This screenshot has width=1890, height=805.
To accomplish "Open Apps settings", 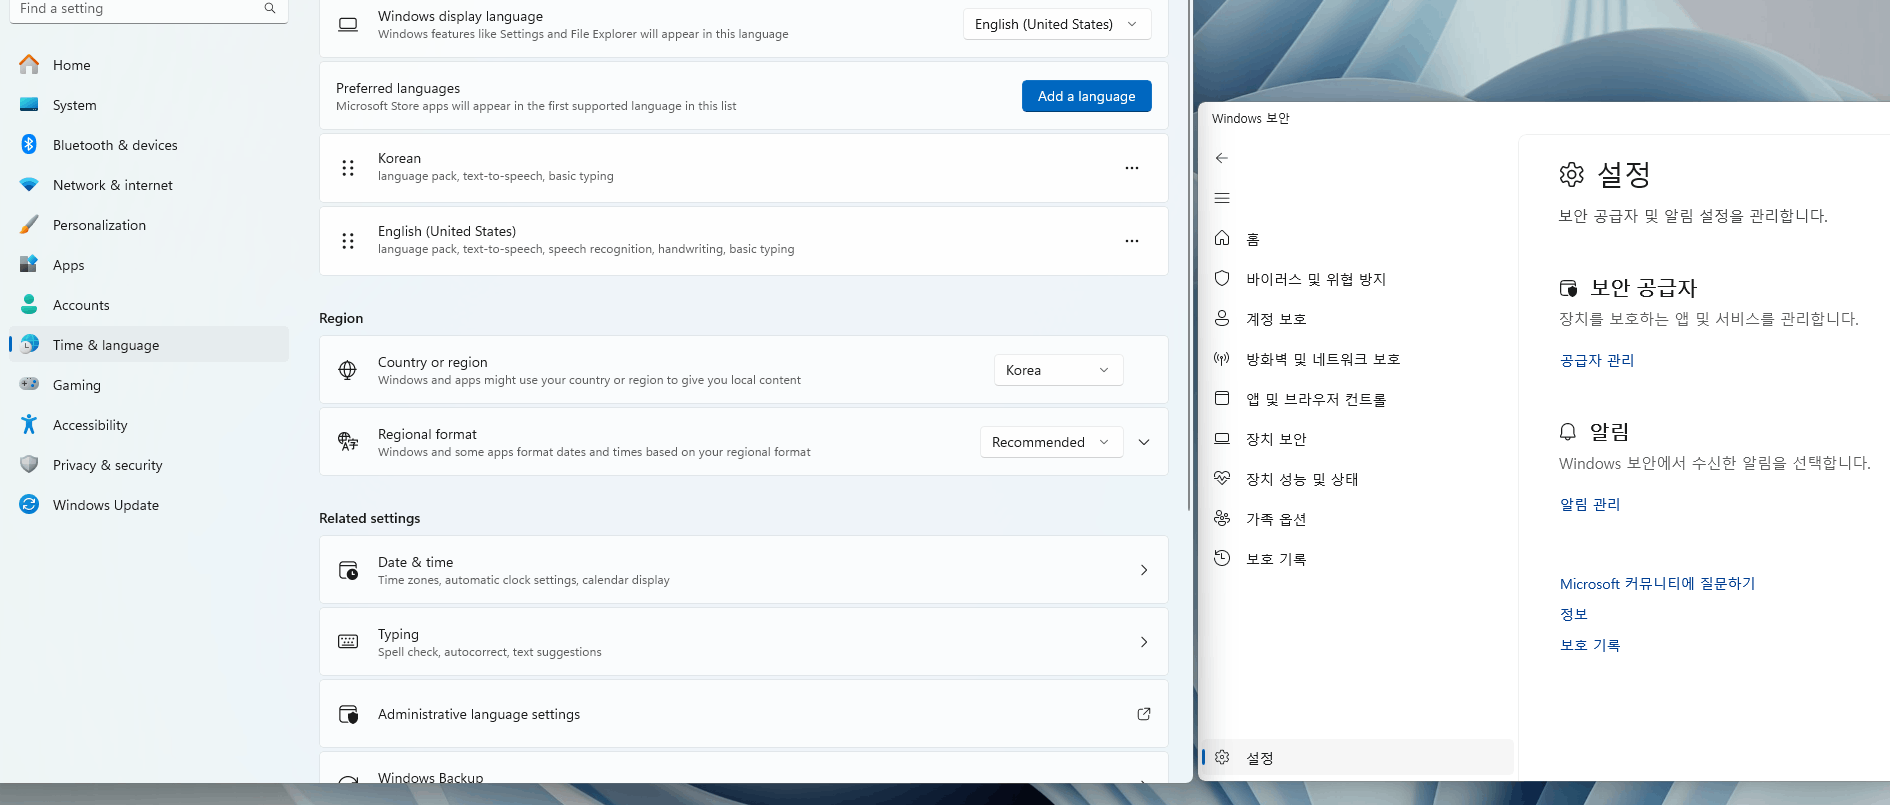I will click(148, 265).
